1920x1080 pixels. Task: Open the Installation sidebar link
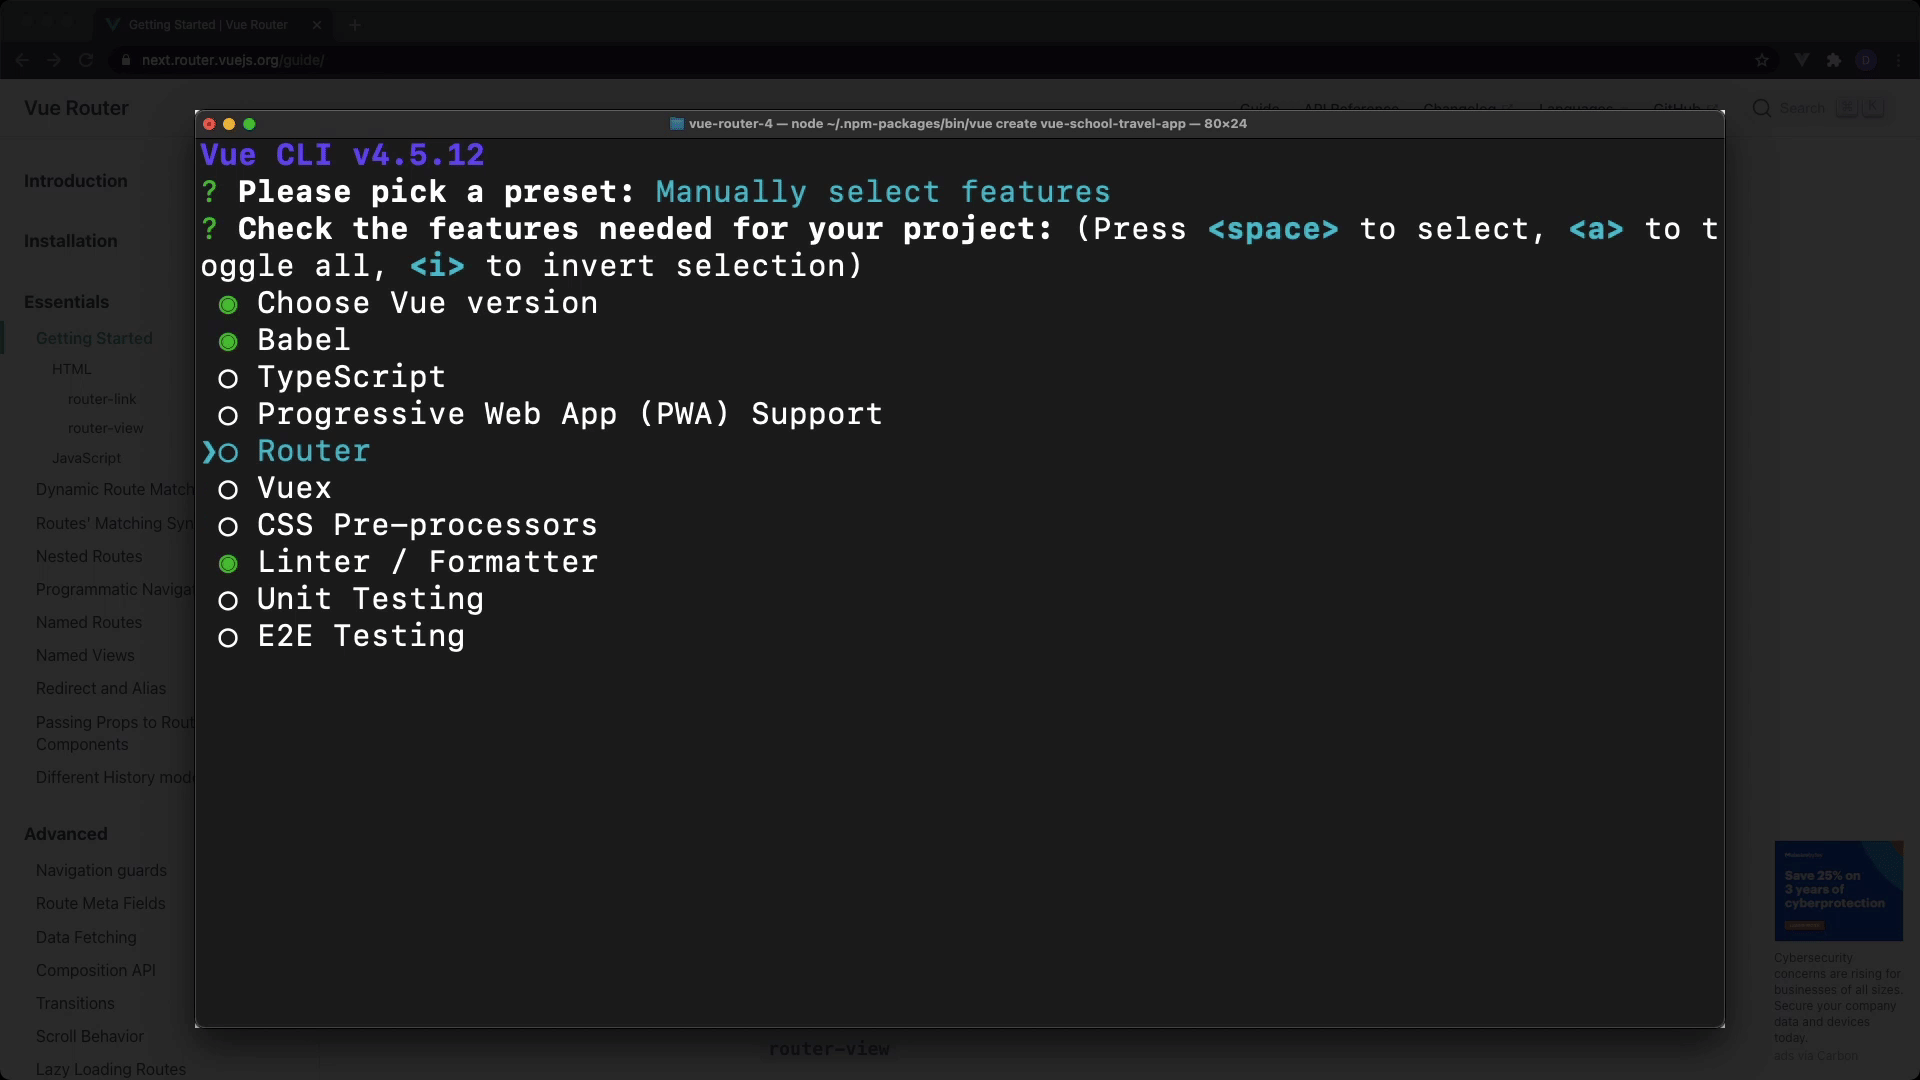(x=71, y=241)
